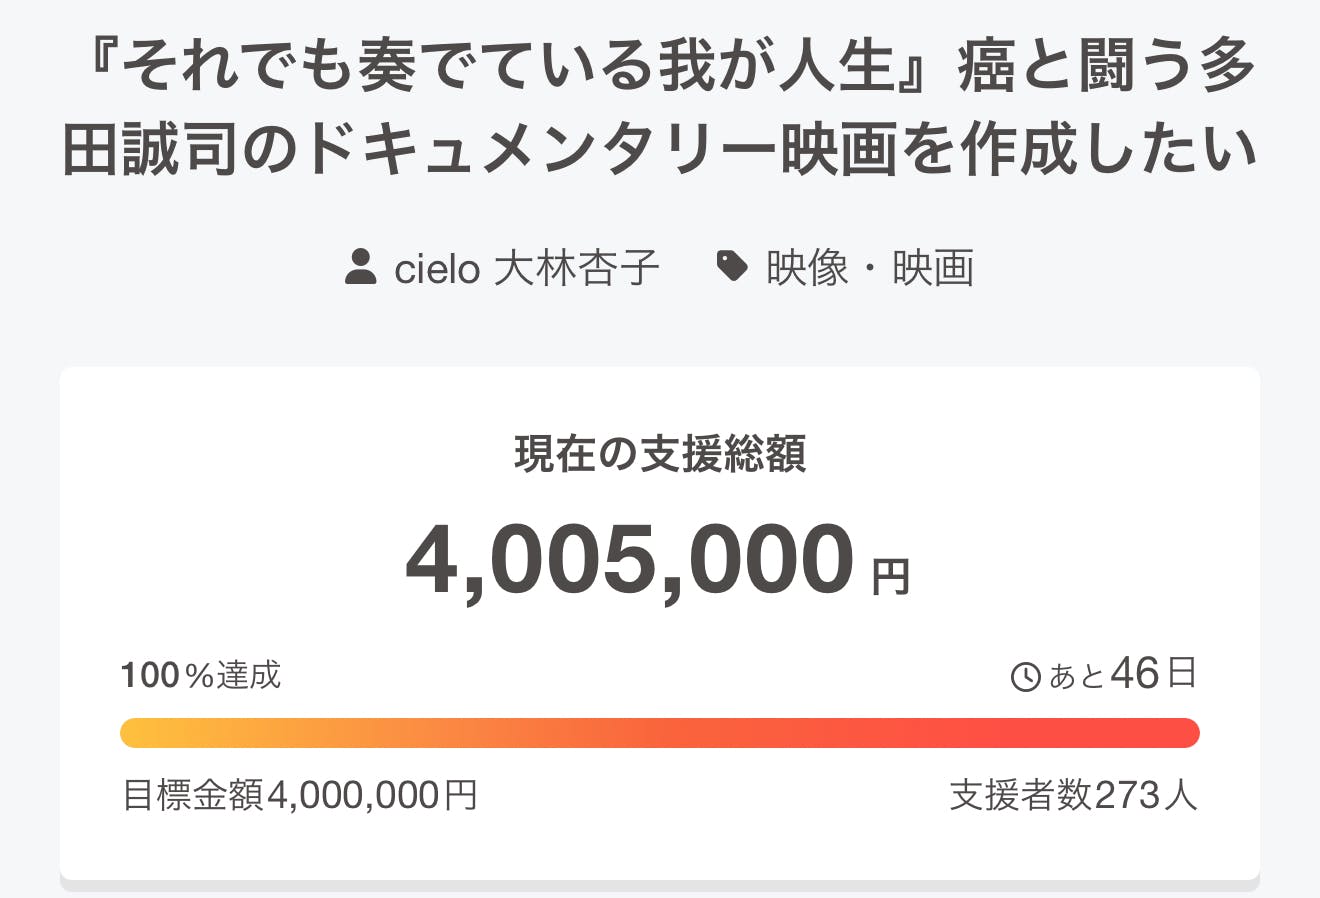This screenshot has width=1320, height=898.
Task: Click the 100 percent number
Action: point(150,676)
